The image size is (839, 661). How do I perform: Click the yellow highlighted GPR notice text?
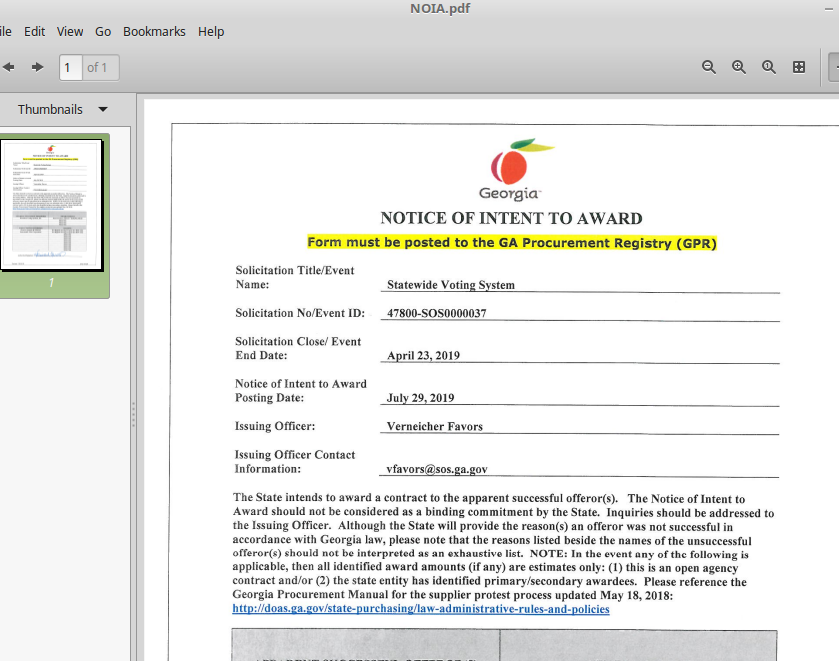[x=512, y=243]
